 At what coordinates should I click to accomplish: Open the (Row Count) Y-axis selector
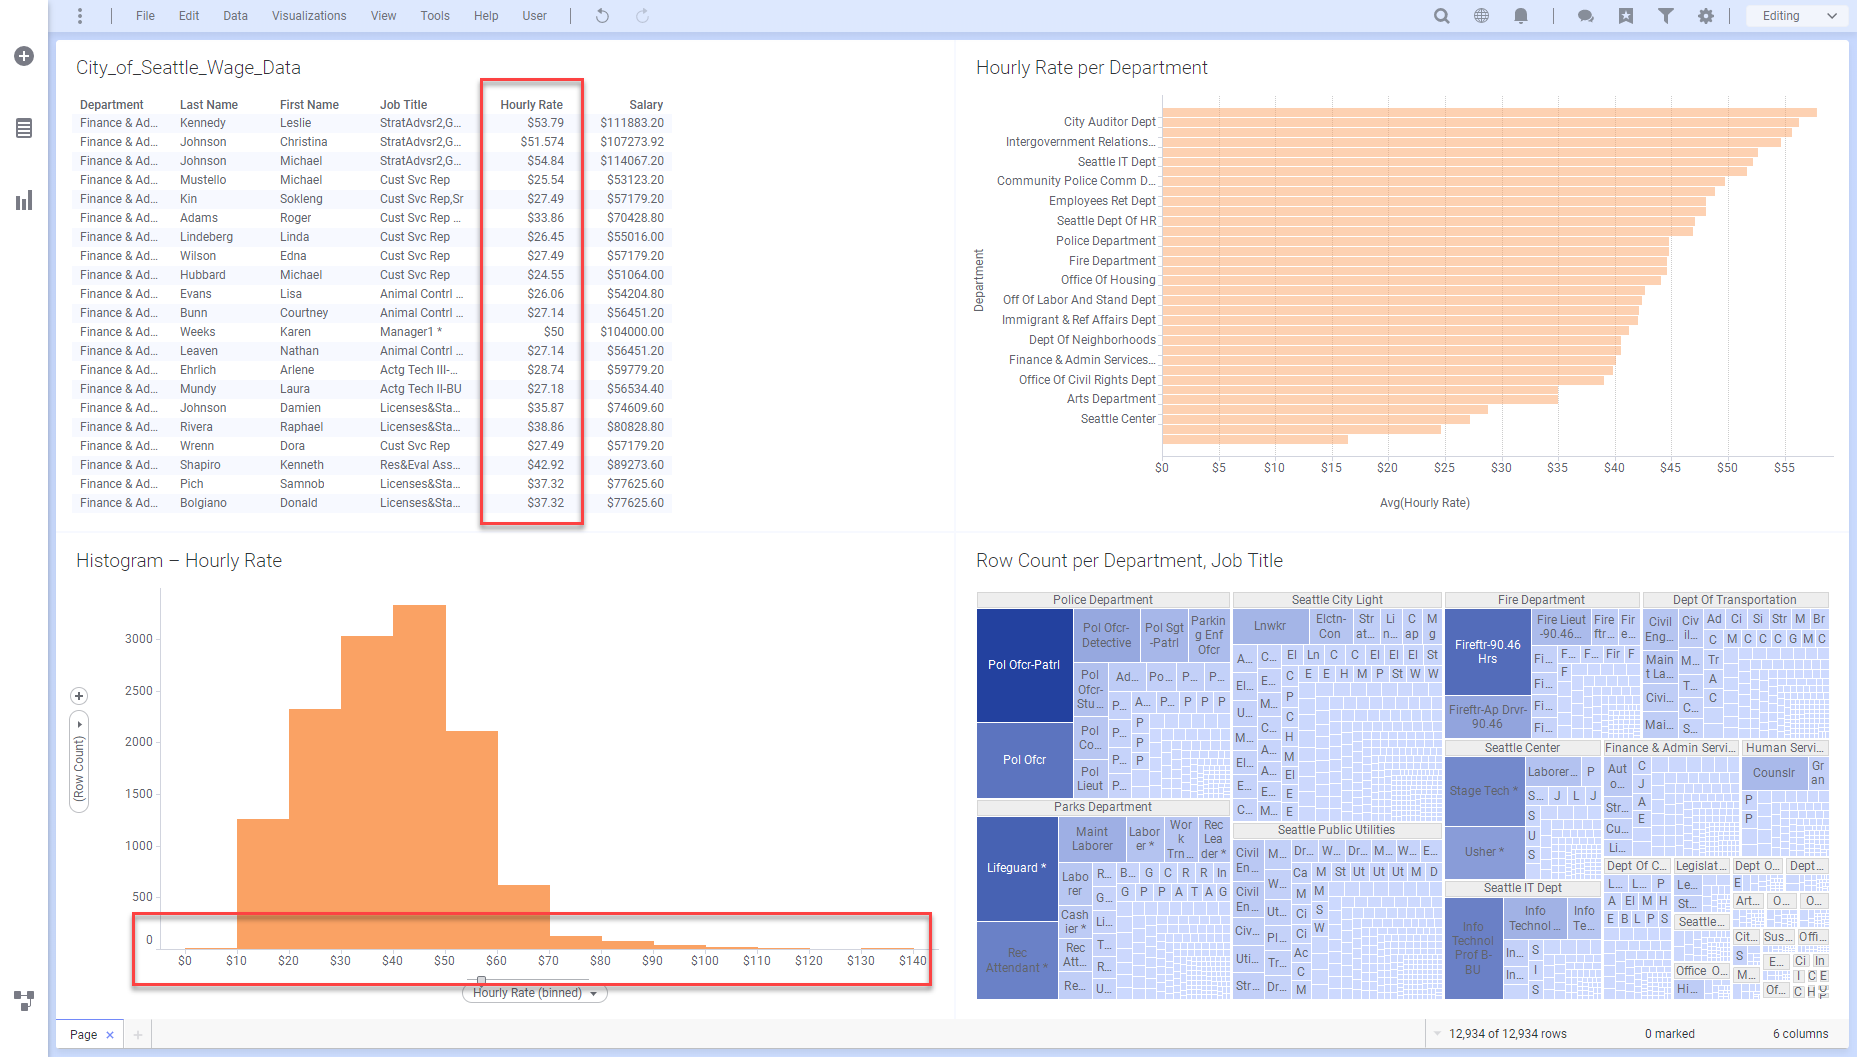pyautogui.click(x=79, y=766)
